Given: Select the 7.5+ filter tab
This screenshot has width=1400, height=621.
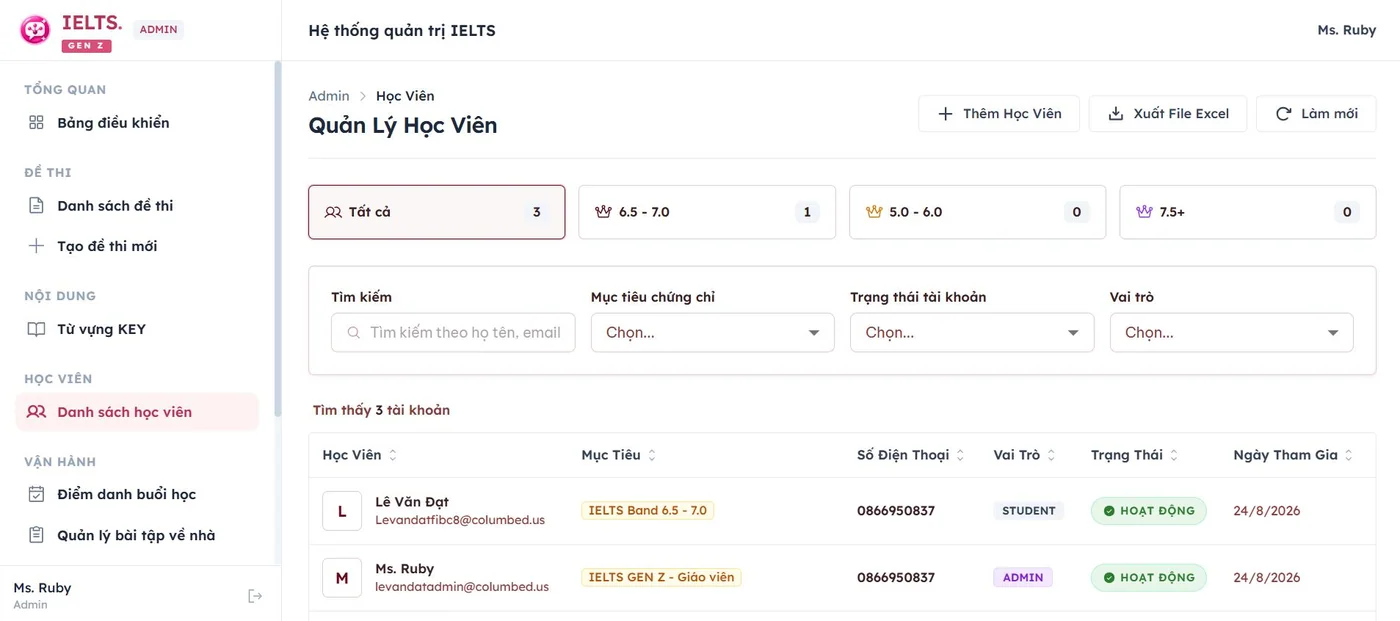Looking at the screenshot, I should tap(1248, 212).
